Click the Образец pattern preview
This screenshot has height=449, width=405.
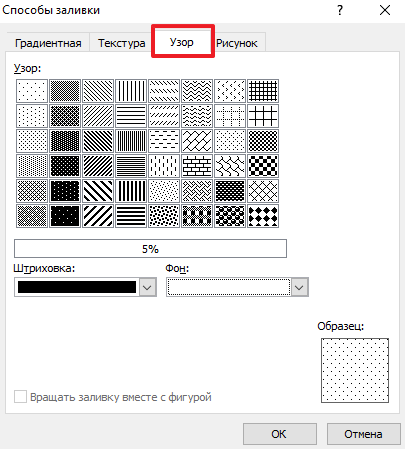pos(355,370)
